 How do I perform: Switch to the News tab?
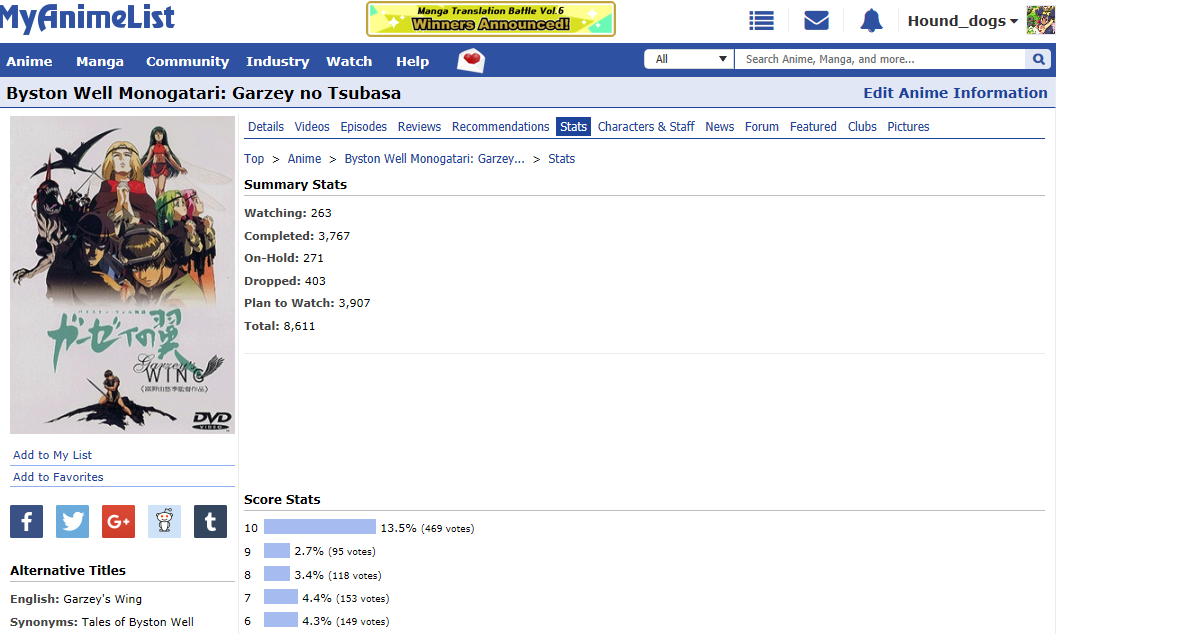[x=719, y=127]
